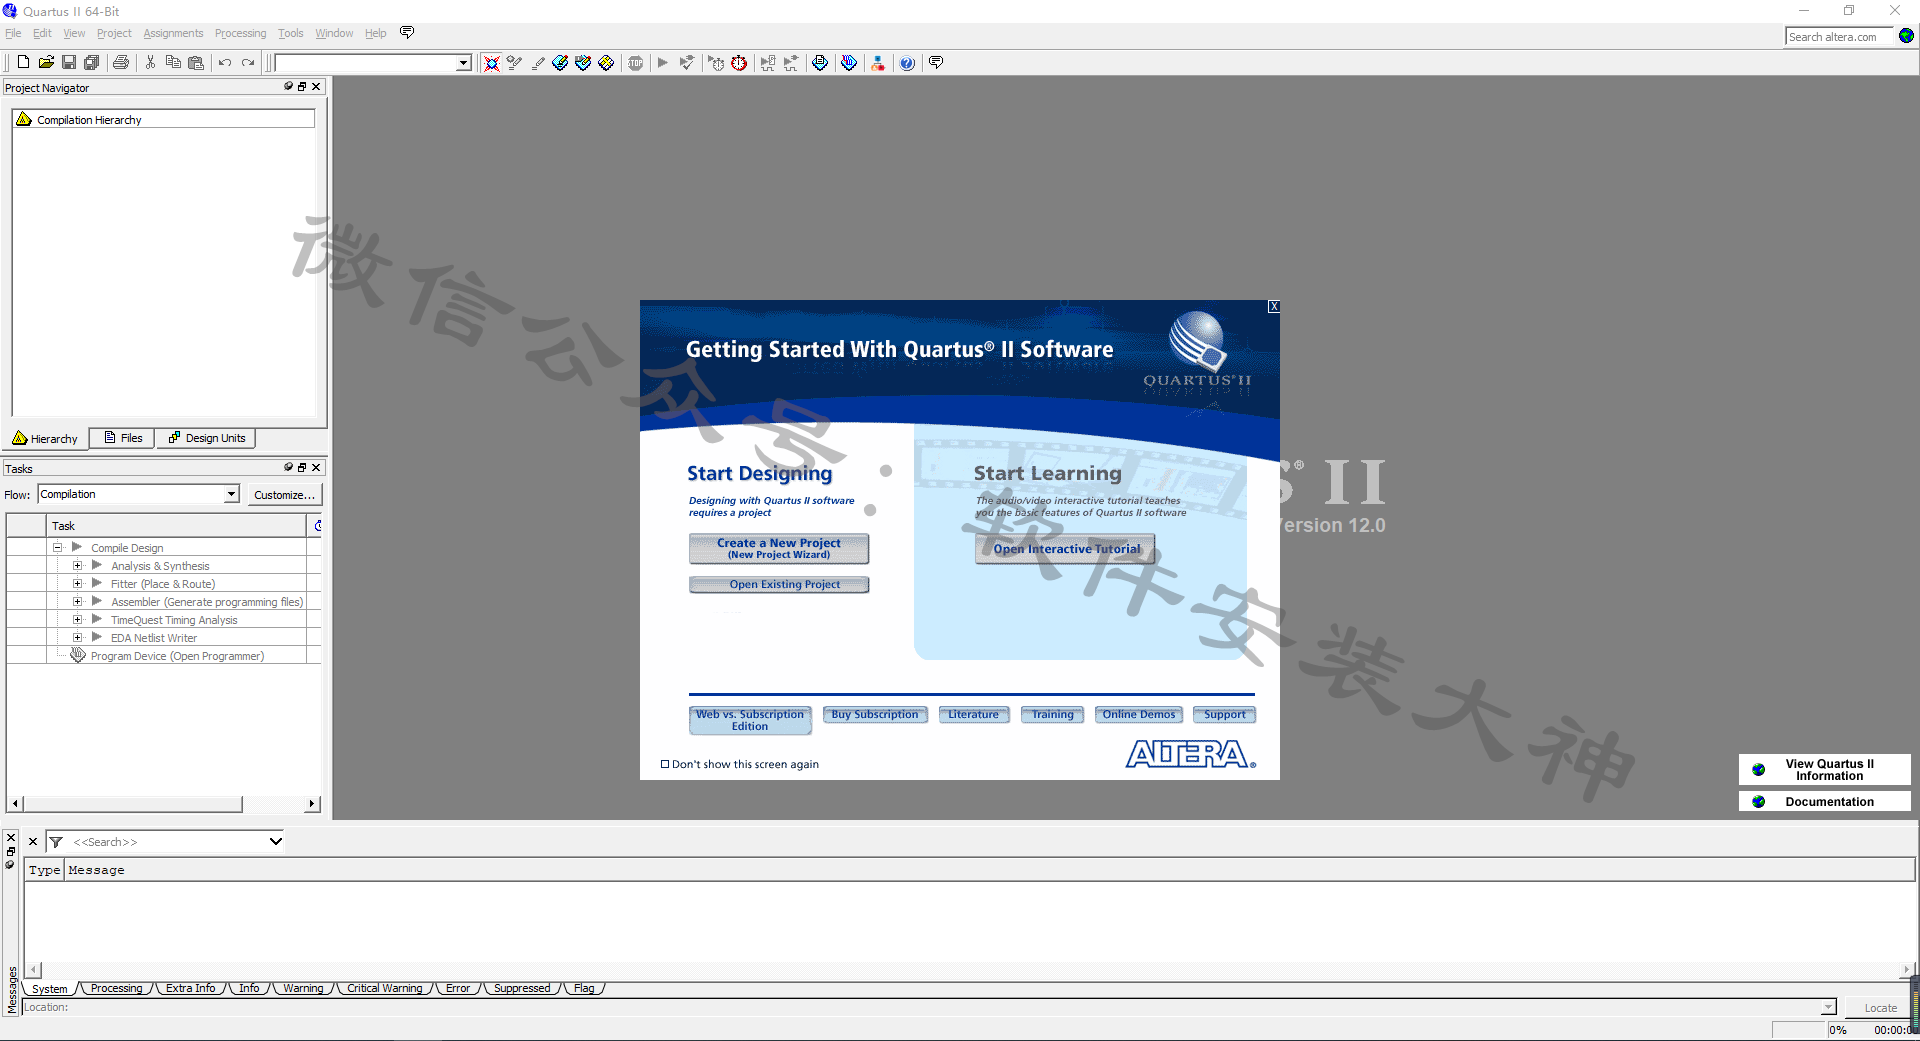This screenshot has height=1041, width=1920.
Task: Open the messages Search dropdown arrow
Action: pyautogui.click(x=276, y=842)
